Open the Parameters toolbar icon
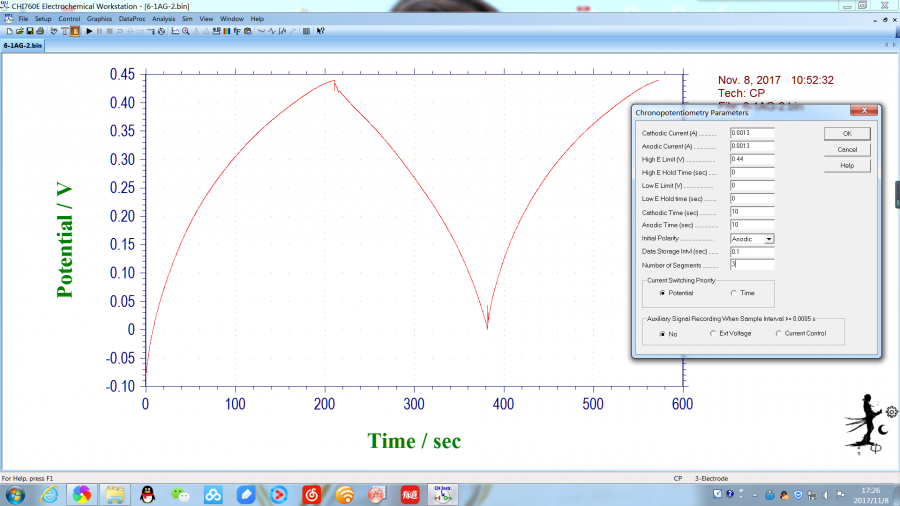This screenshot has width=900, height=506. [75, 31]
